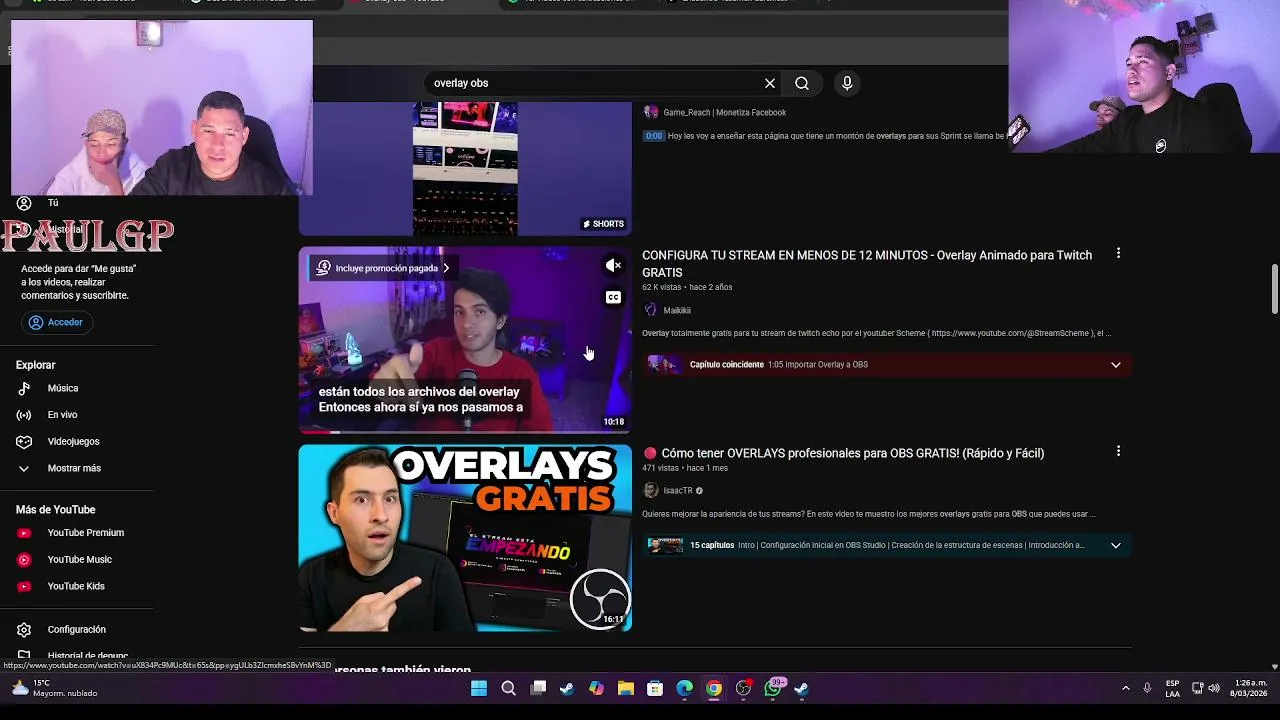Screen dimensions: 1280x720
Task: Open the 'OVERLAYS GRATIS' video thumbnail
Action: click(x=465, y=538)
